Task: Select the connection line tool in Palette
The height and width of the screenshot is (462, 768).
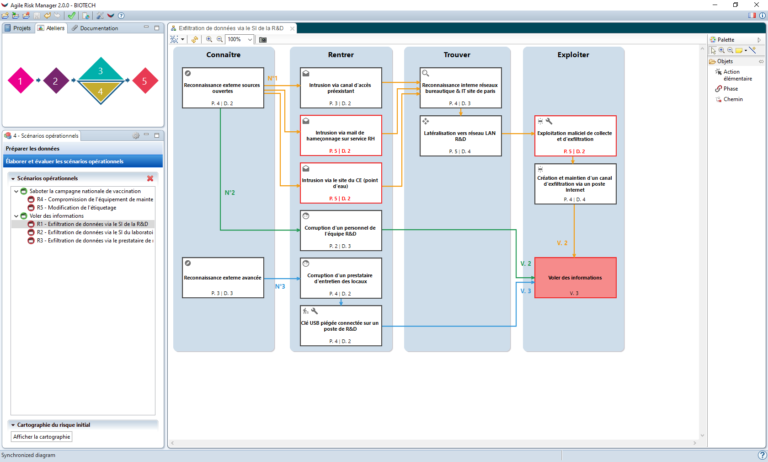Action: pos(753,50)
